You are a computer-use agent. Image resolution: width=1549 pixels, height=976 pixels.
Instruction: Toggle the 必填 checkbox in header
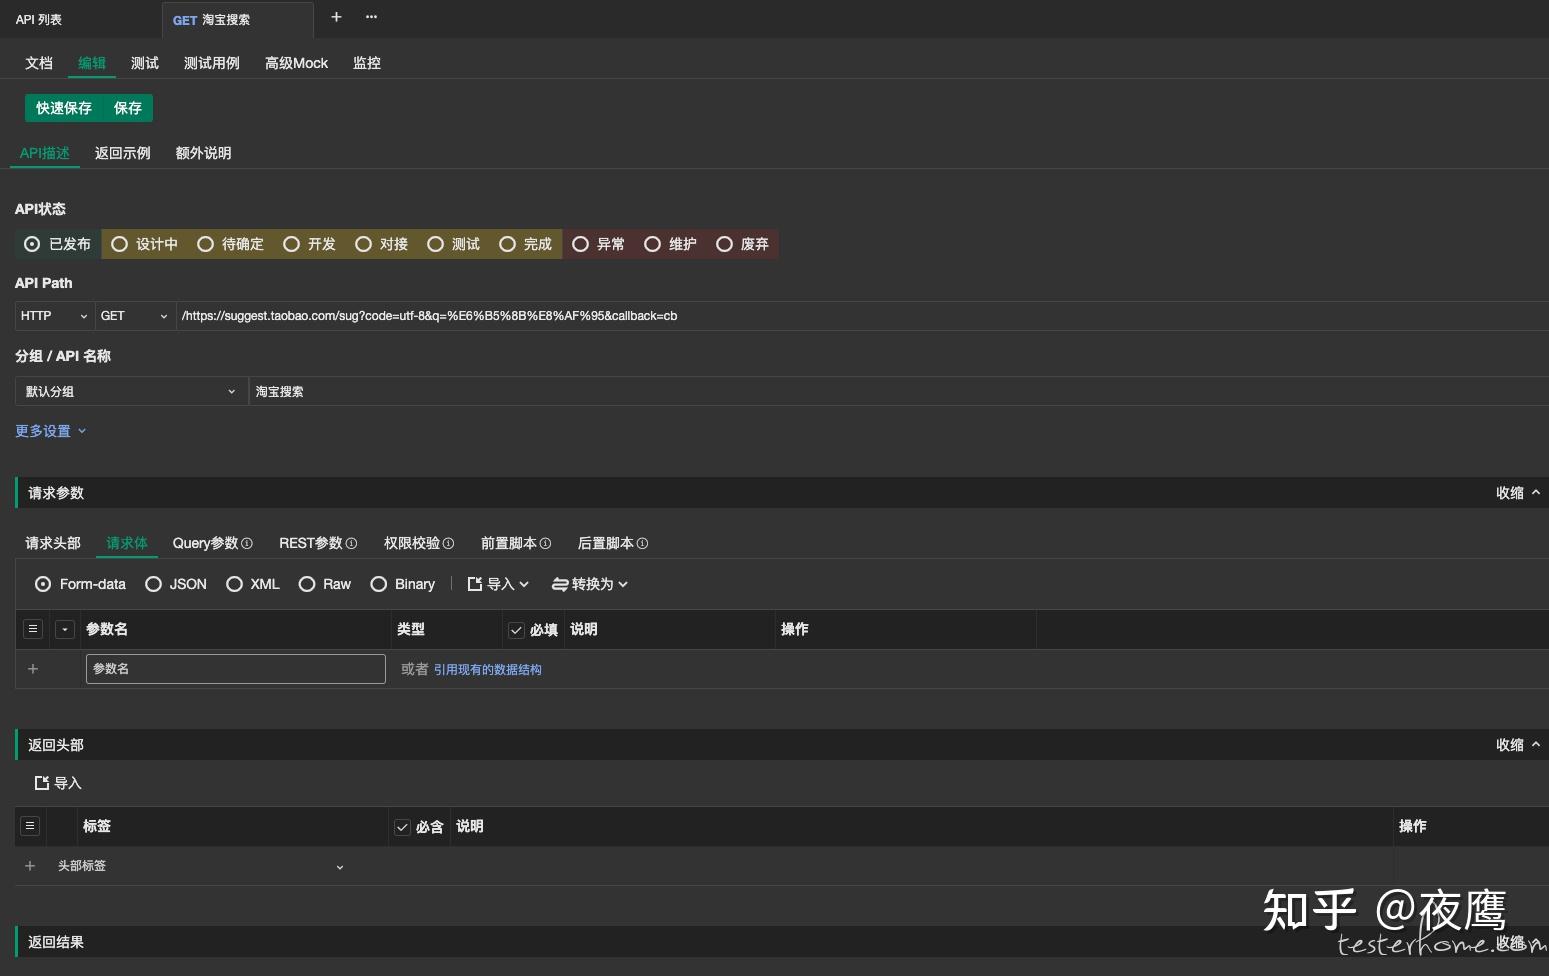(x=516, y=630)
